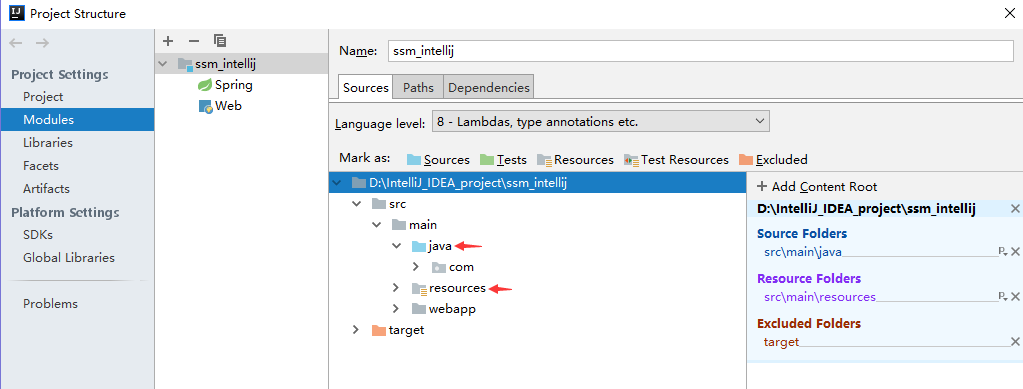Mark as Sources folder icon
The width and height of the screenshot is (1023, 389).
point(414,160)
